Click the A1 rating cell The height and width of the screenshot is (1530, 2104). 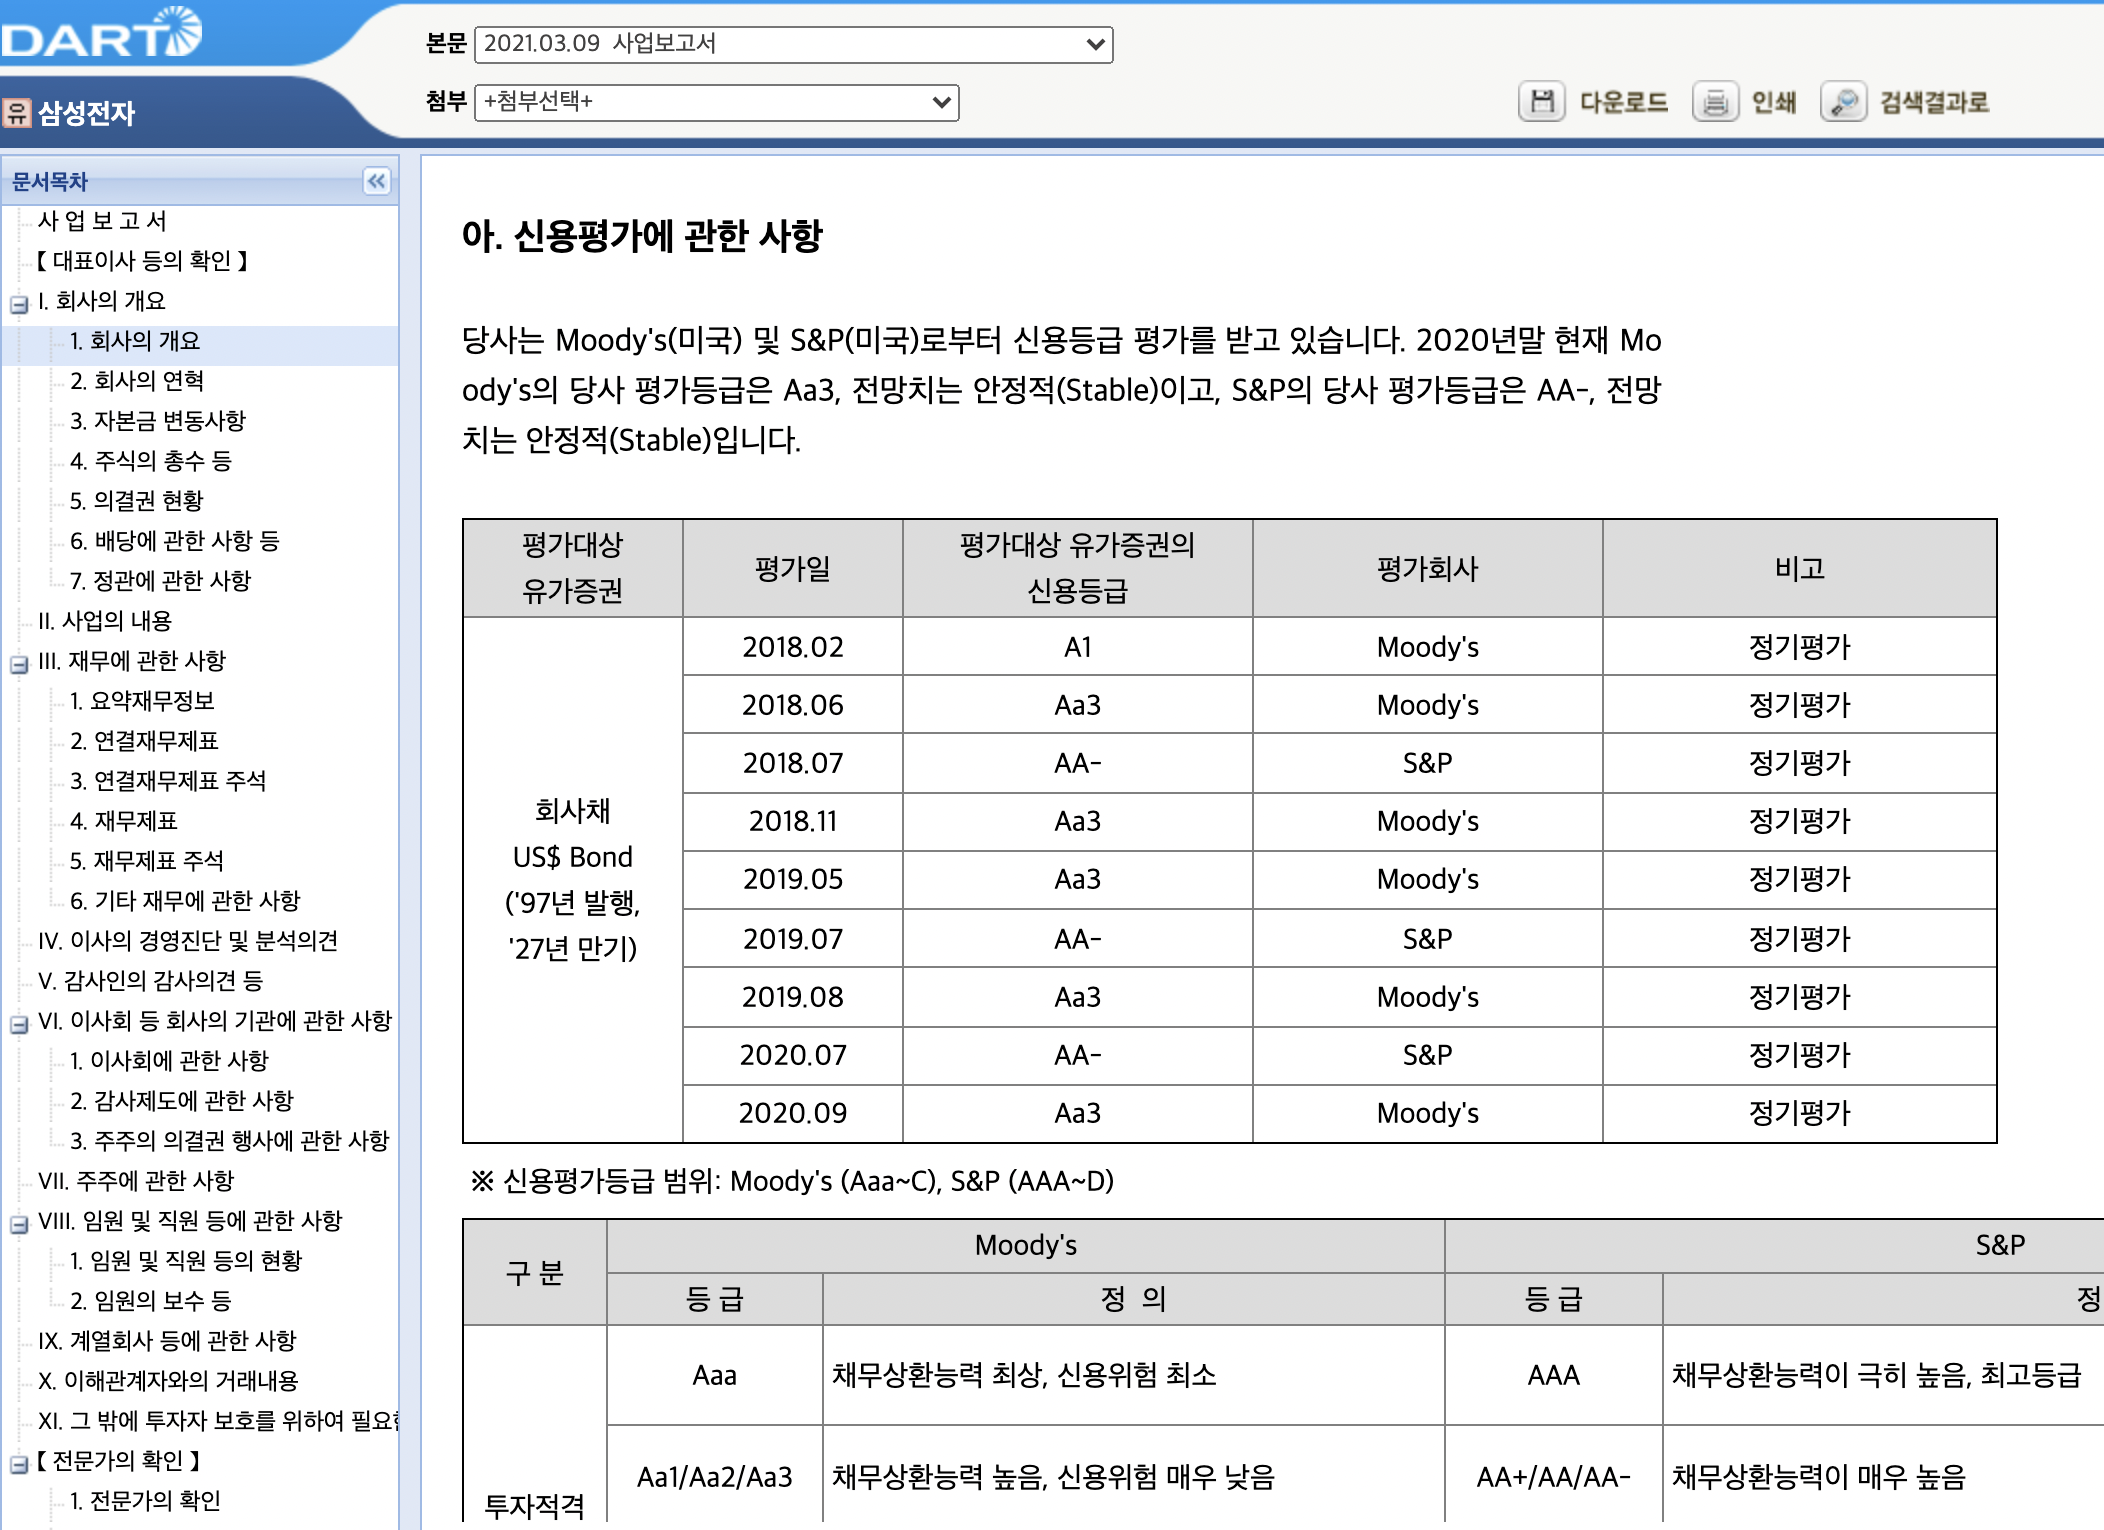coord(1077,647)
